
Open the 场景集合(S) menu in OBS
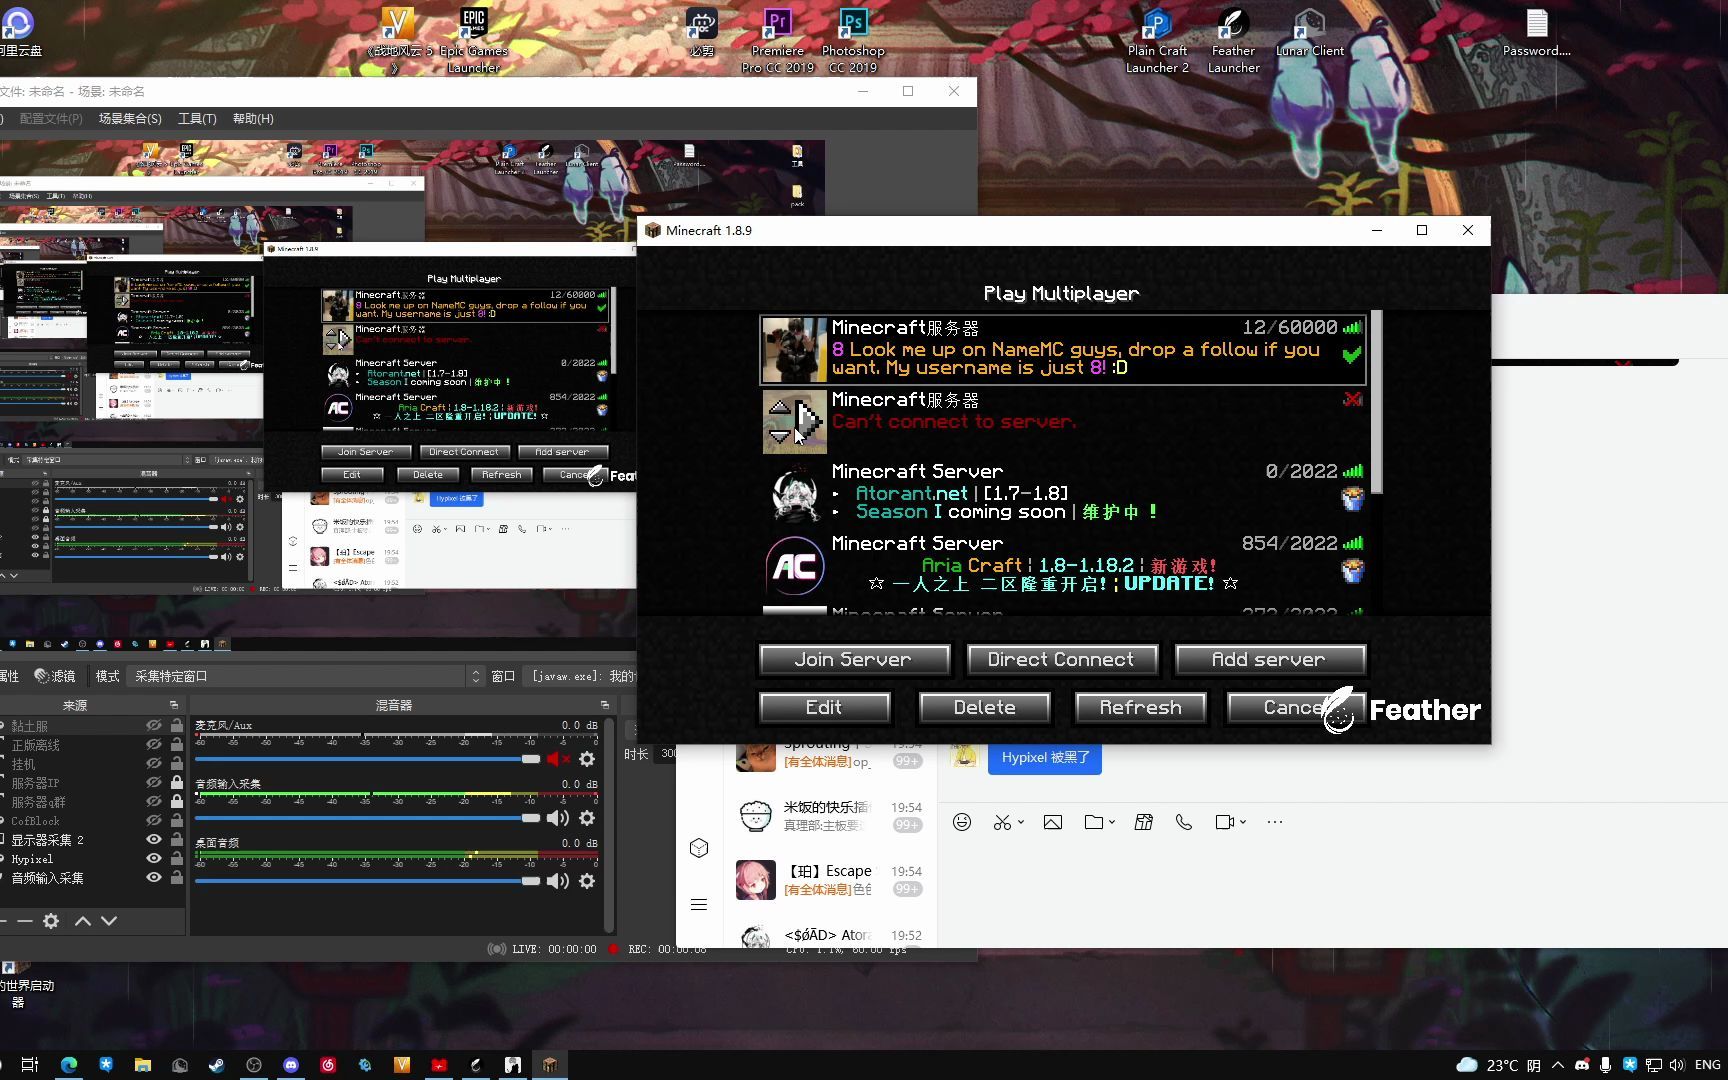[130, 119]
